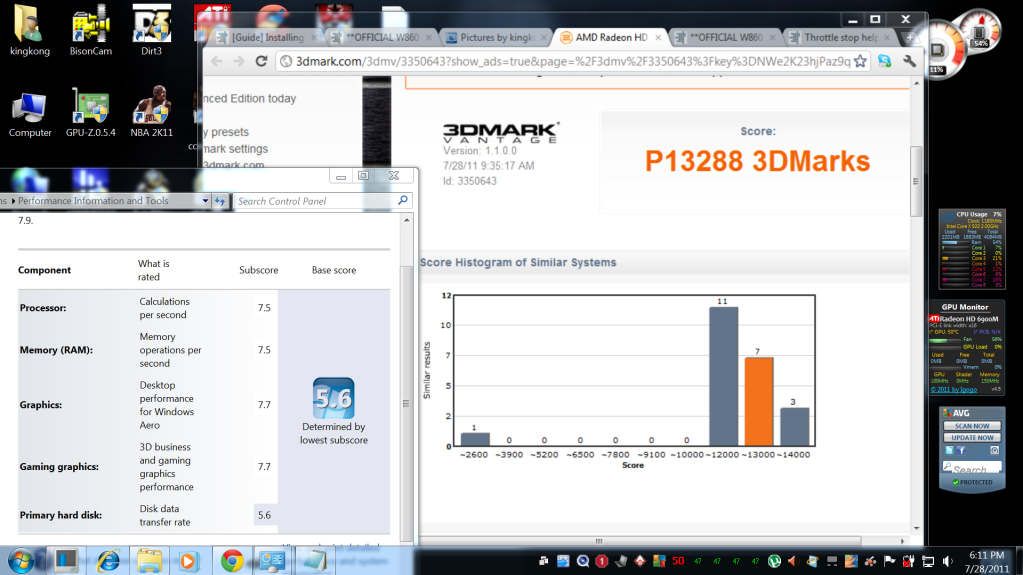Click the Gaming graphics row label
This screenshot has height=575, width=1023.
pyautogui.click(x=59, y=467)
